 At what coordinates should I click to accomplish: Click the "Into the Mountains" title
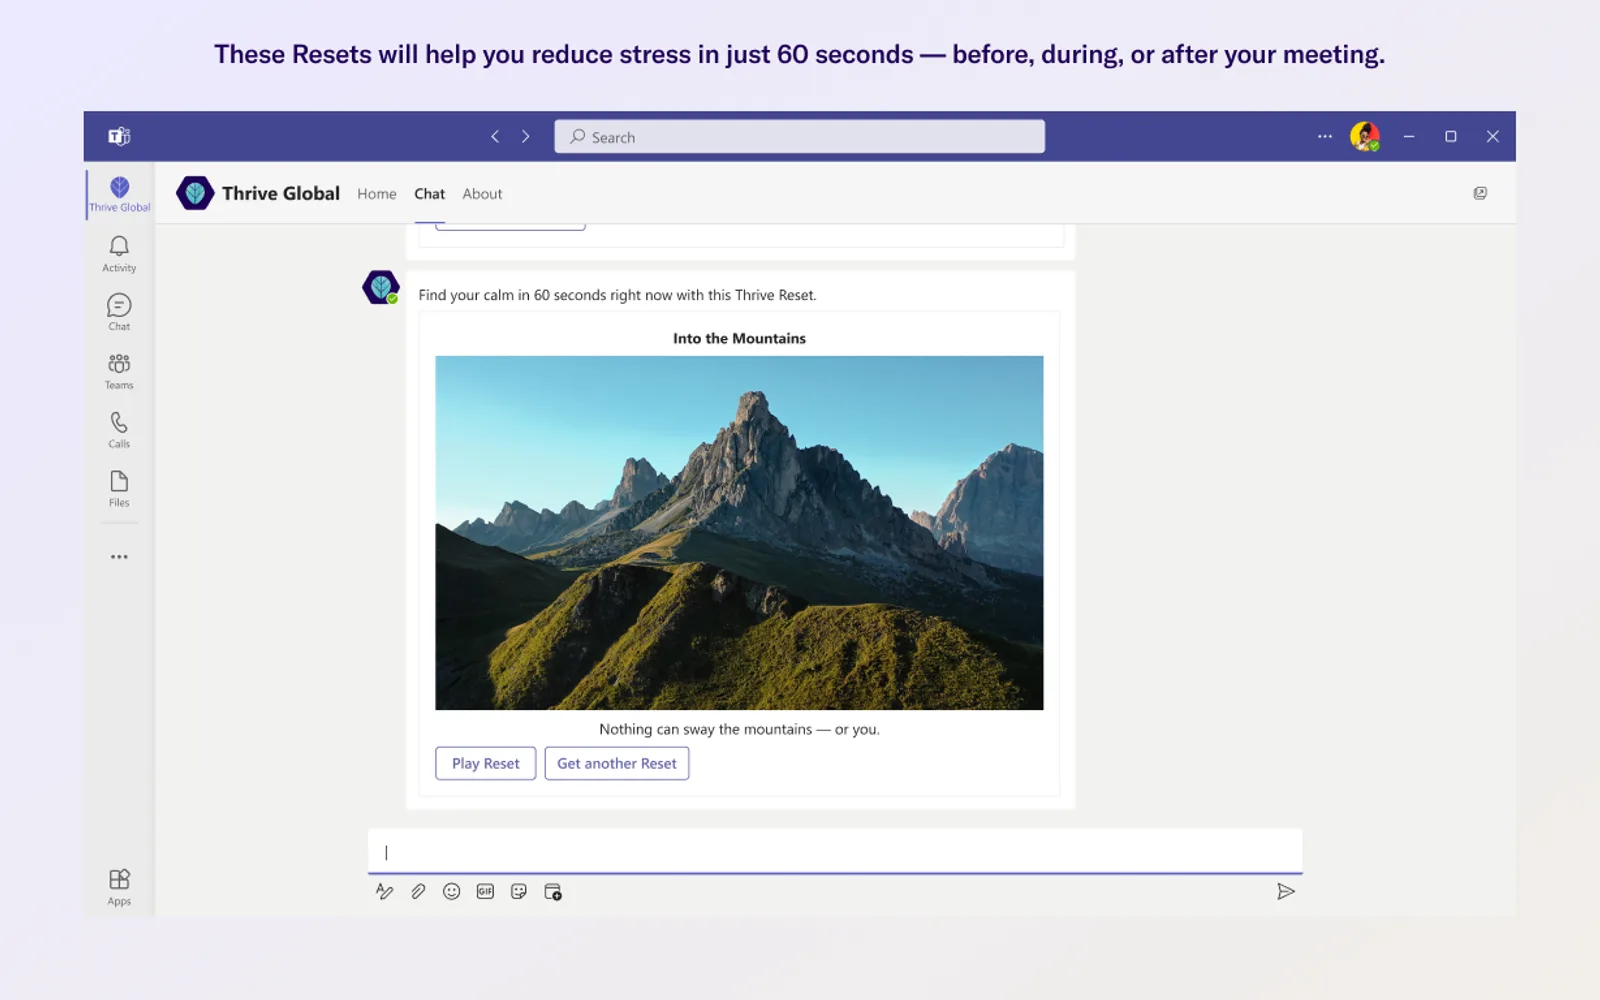pyautogui.click(x=739, y=338)
